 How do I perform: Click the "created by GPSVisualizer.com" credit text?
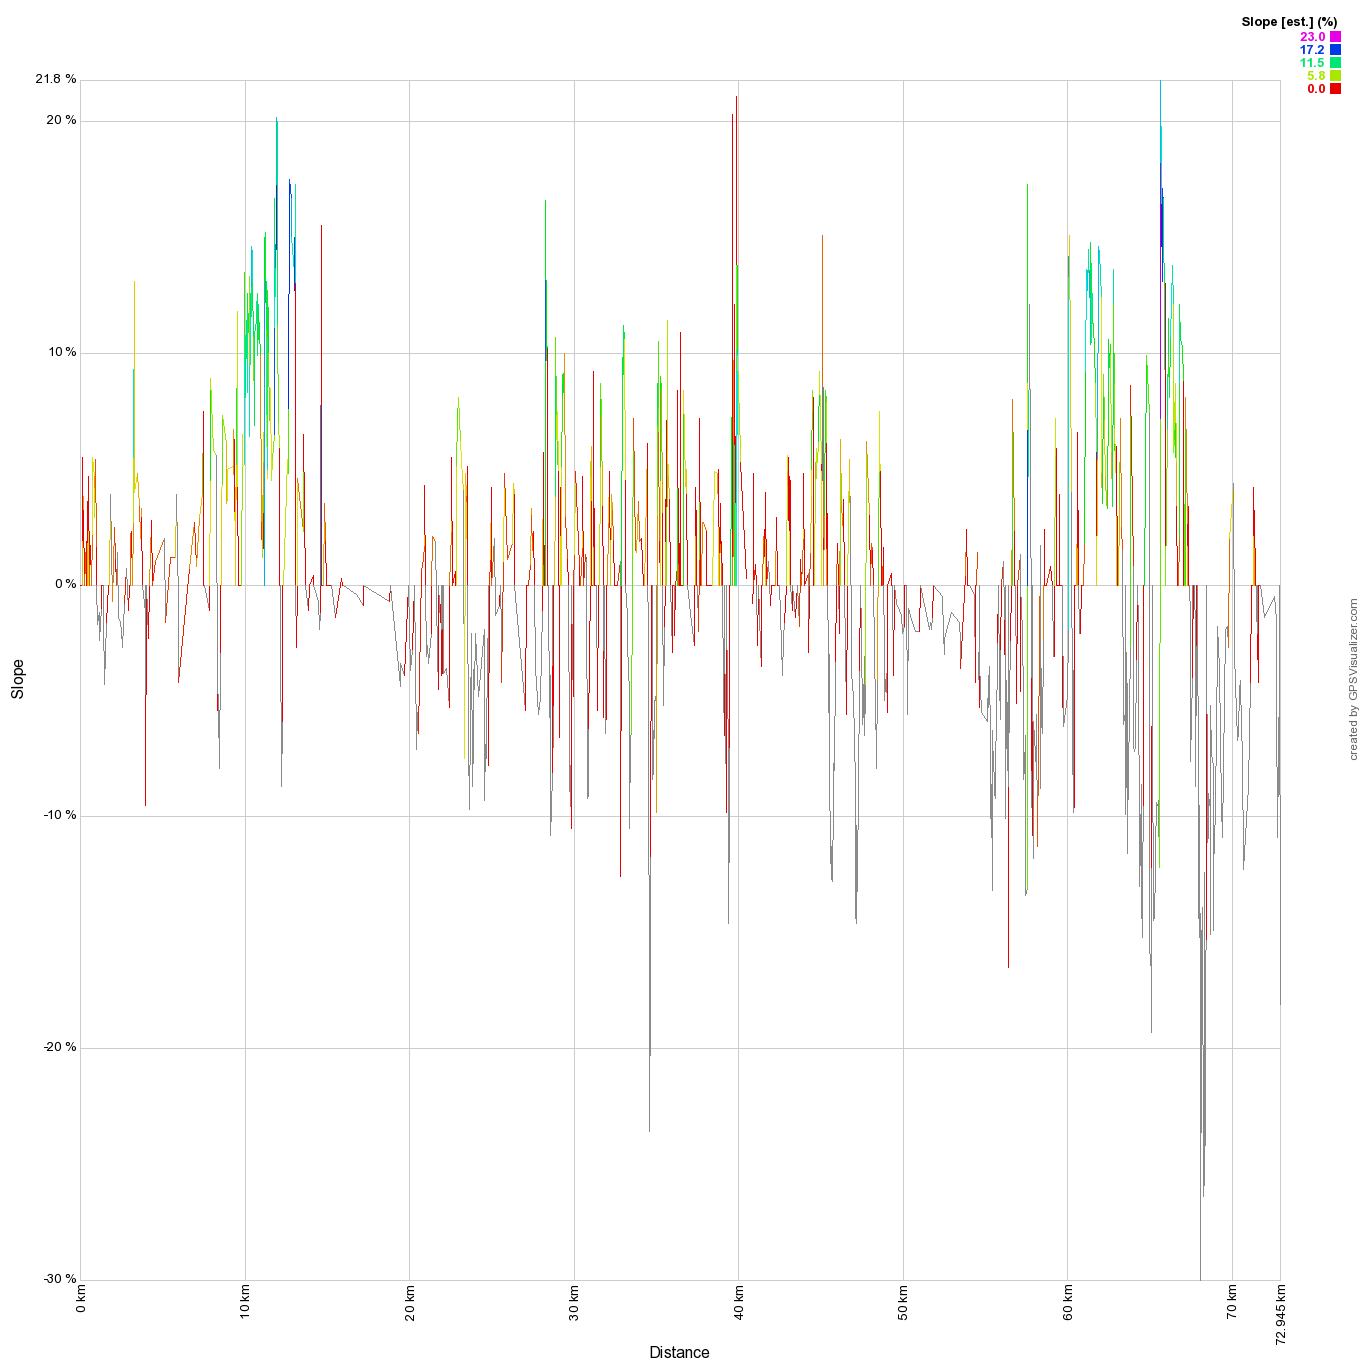[x=1353, y=679]
